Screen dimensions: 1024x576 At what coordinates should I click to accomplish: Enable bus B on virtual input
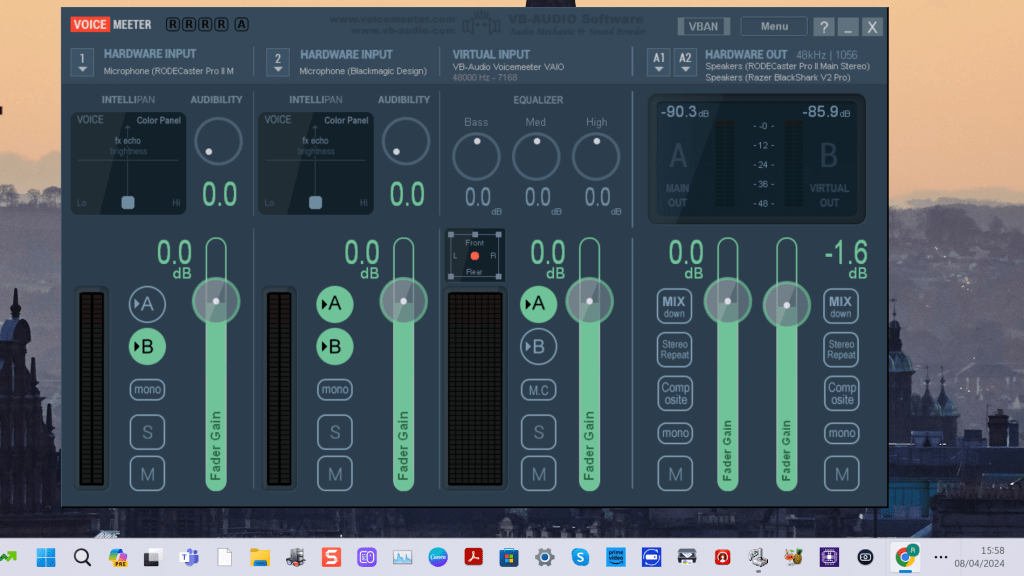point(538,346)
